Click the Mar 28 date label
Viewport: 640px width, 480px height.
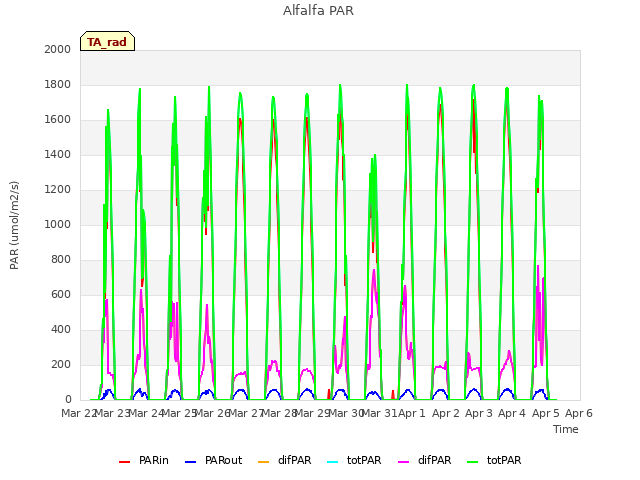point(279,413)
